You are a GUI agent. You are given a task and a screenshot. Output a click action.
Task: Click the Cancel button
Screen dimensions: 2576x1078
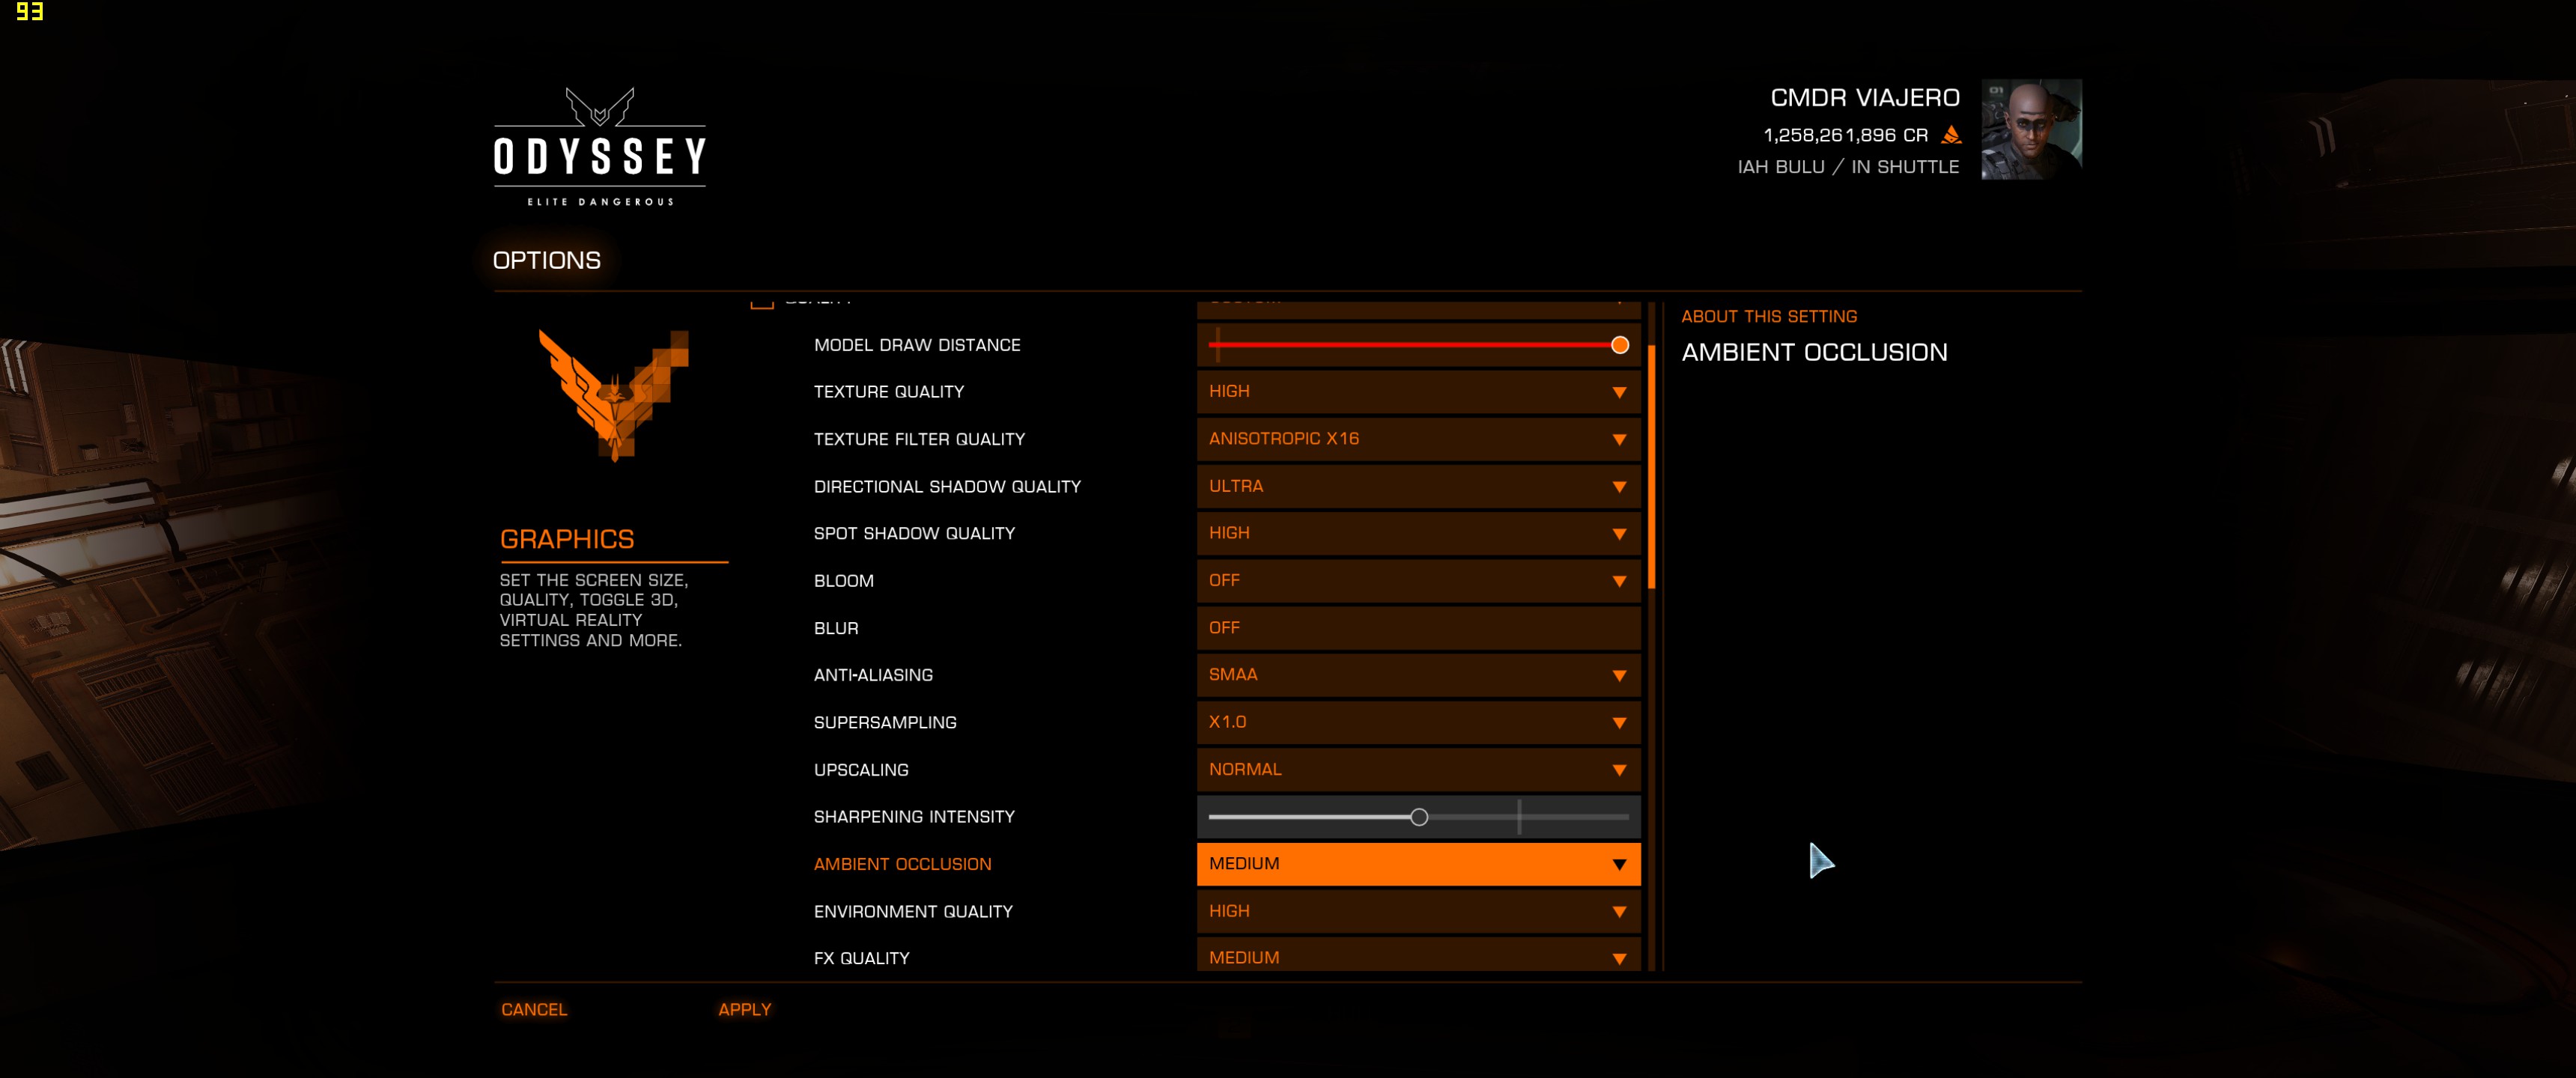(x=534, y=1010)
